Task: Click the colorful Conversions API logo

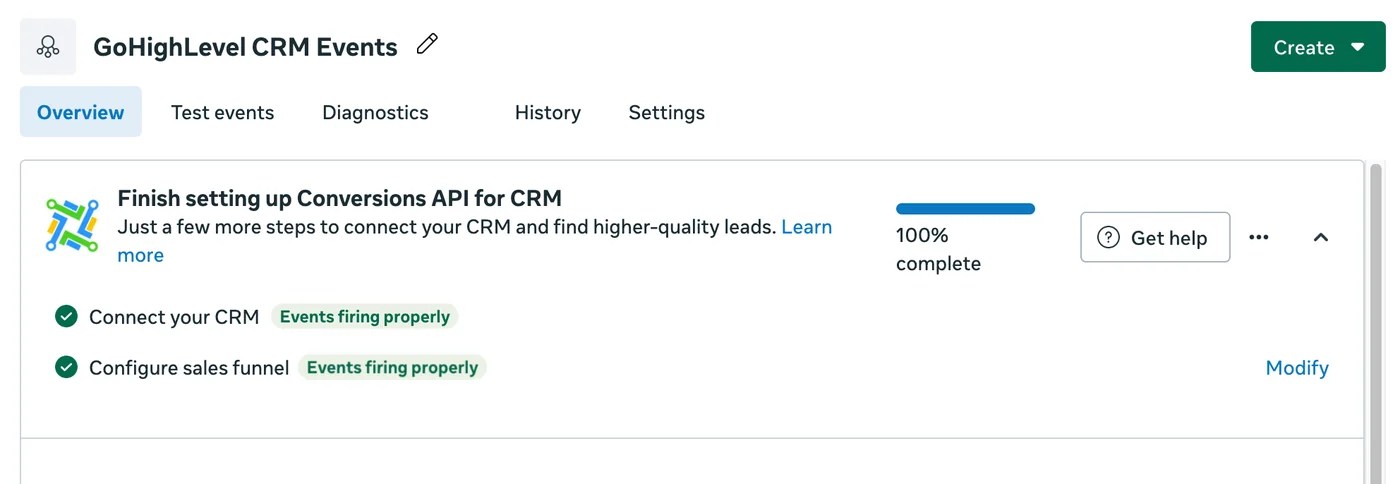Action: 72,225
